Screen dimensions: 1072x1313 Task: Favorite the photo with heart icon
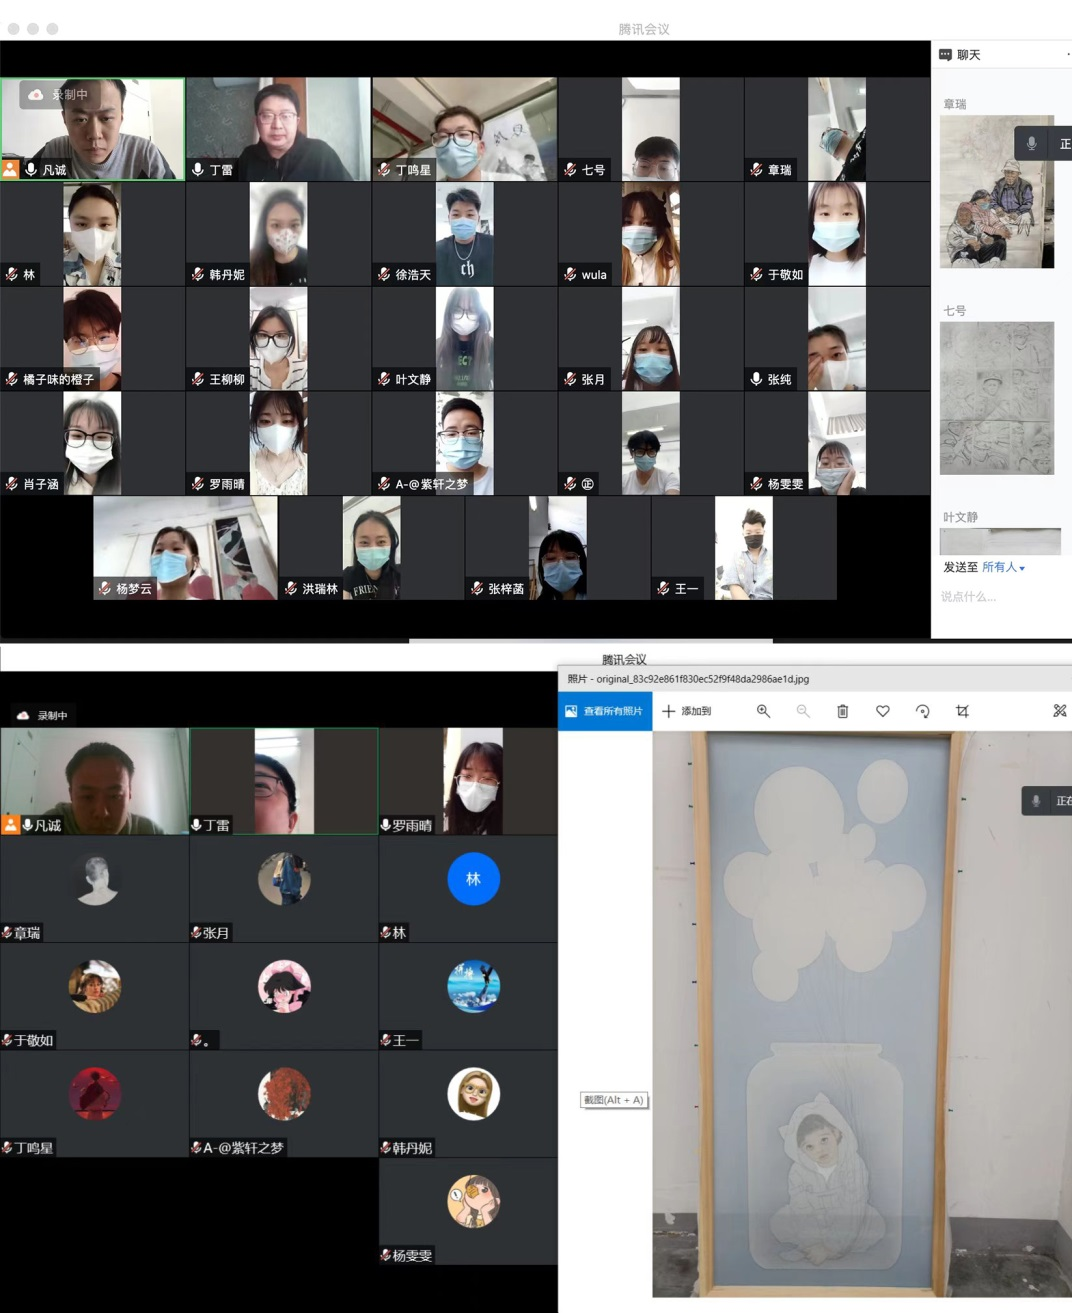[882, 711]
